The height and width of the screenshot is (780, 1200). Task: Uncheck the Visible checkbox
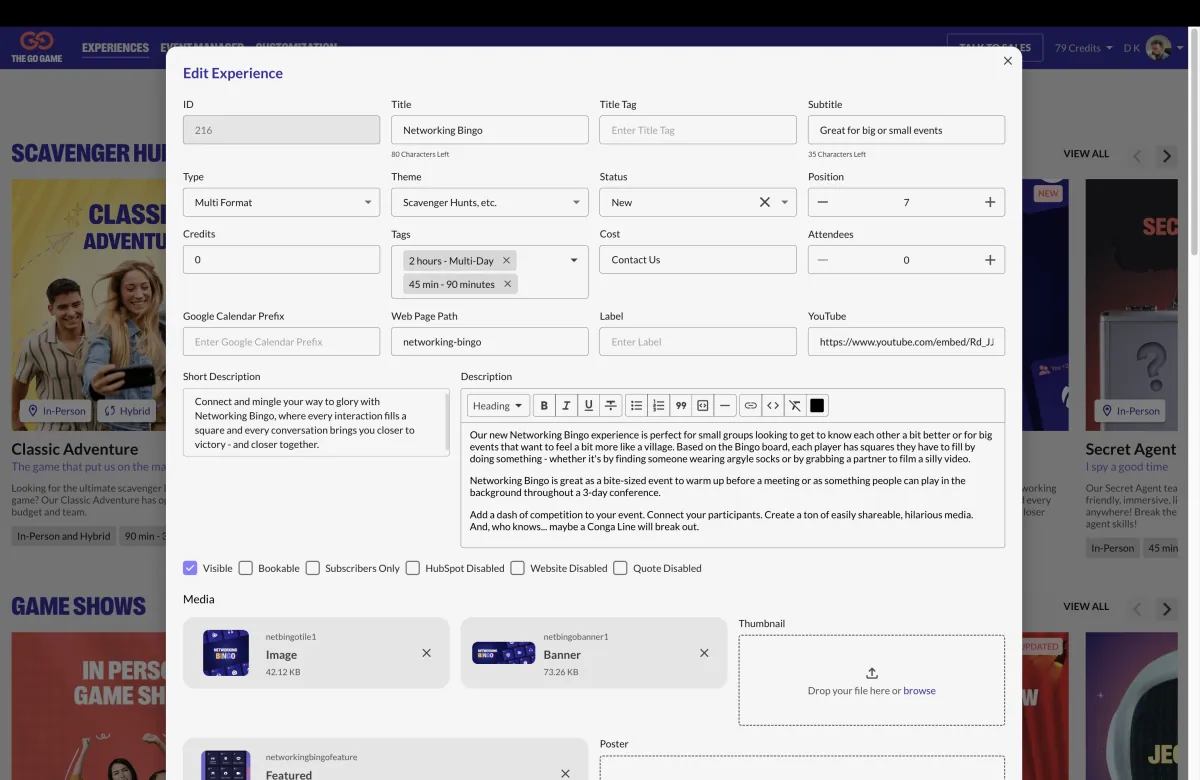pos(190,568)
